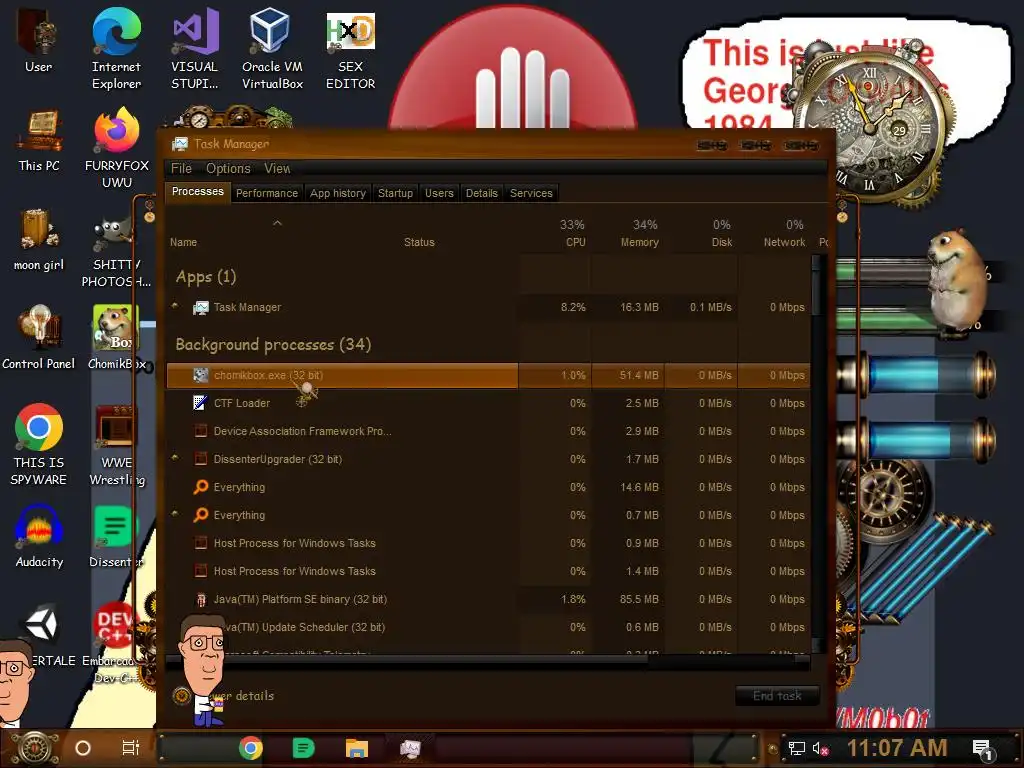This screenshot has height=768, width=1024.
Task: Click the steampunk clock desktop gadget
Action: point(869,124)
